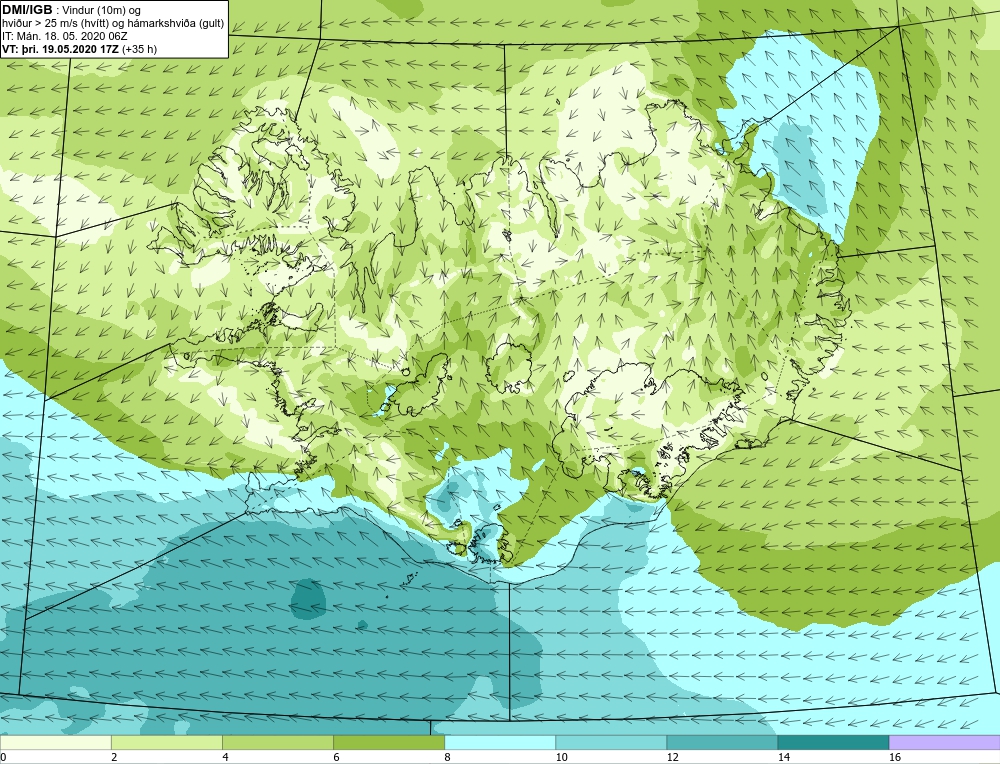Click the 'VT: þri. 19.05.2020 17Z' valid time
The width and height of the screenshot is (1000, 764).
(62, 49)
